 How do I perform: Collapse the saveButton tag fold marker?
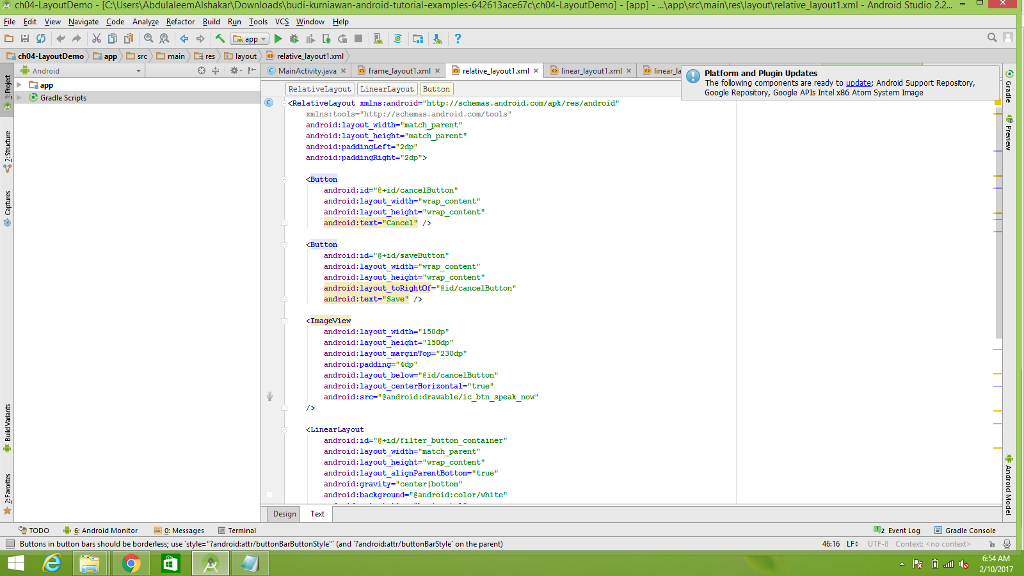(285, 245)
